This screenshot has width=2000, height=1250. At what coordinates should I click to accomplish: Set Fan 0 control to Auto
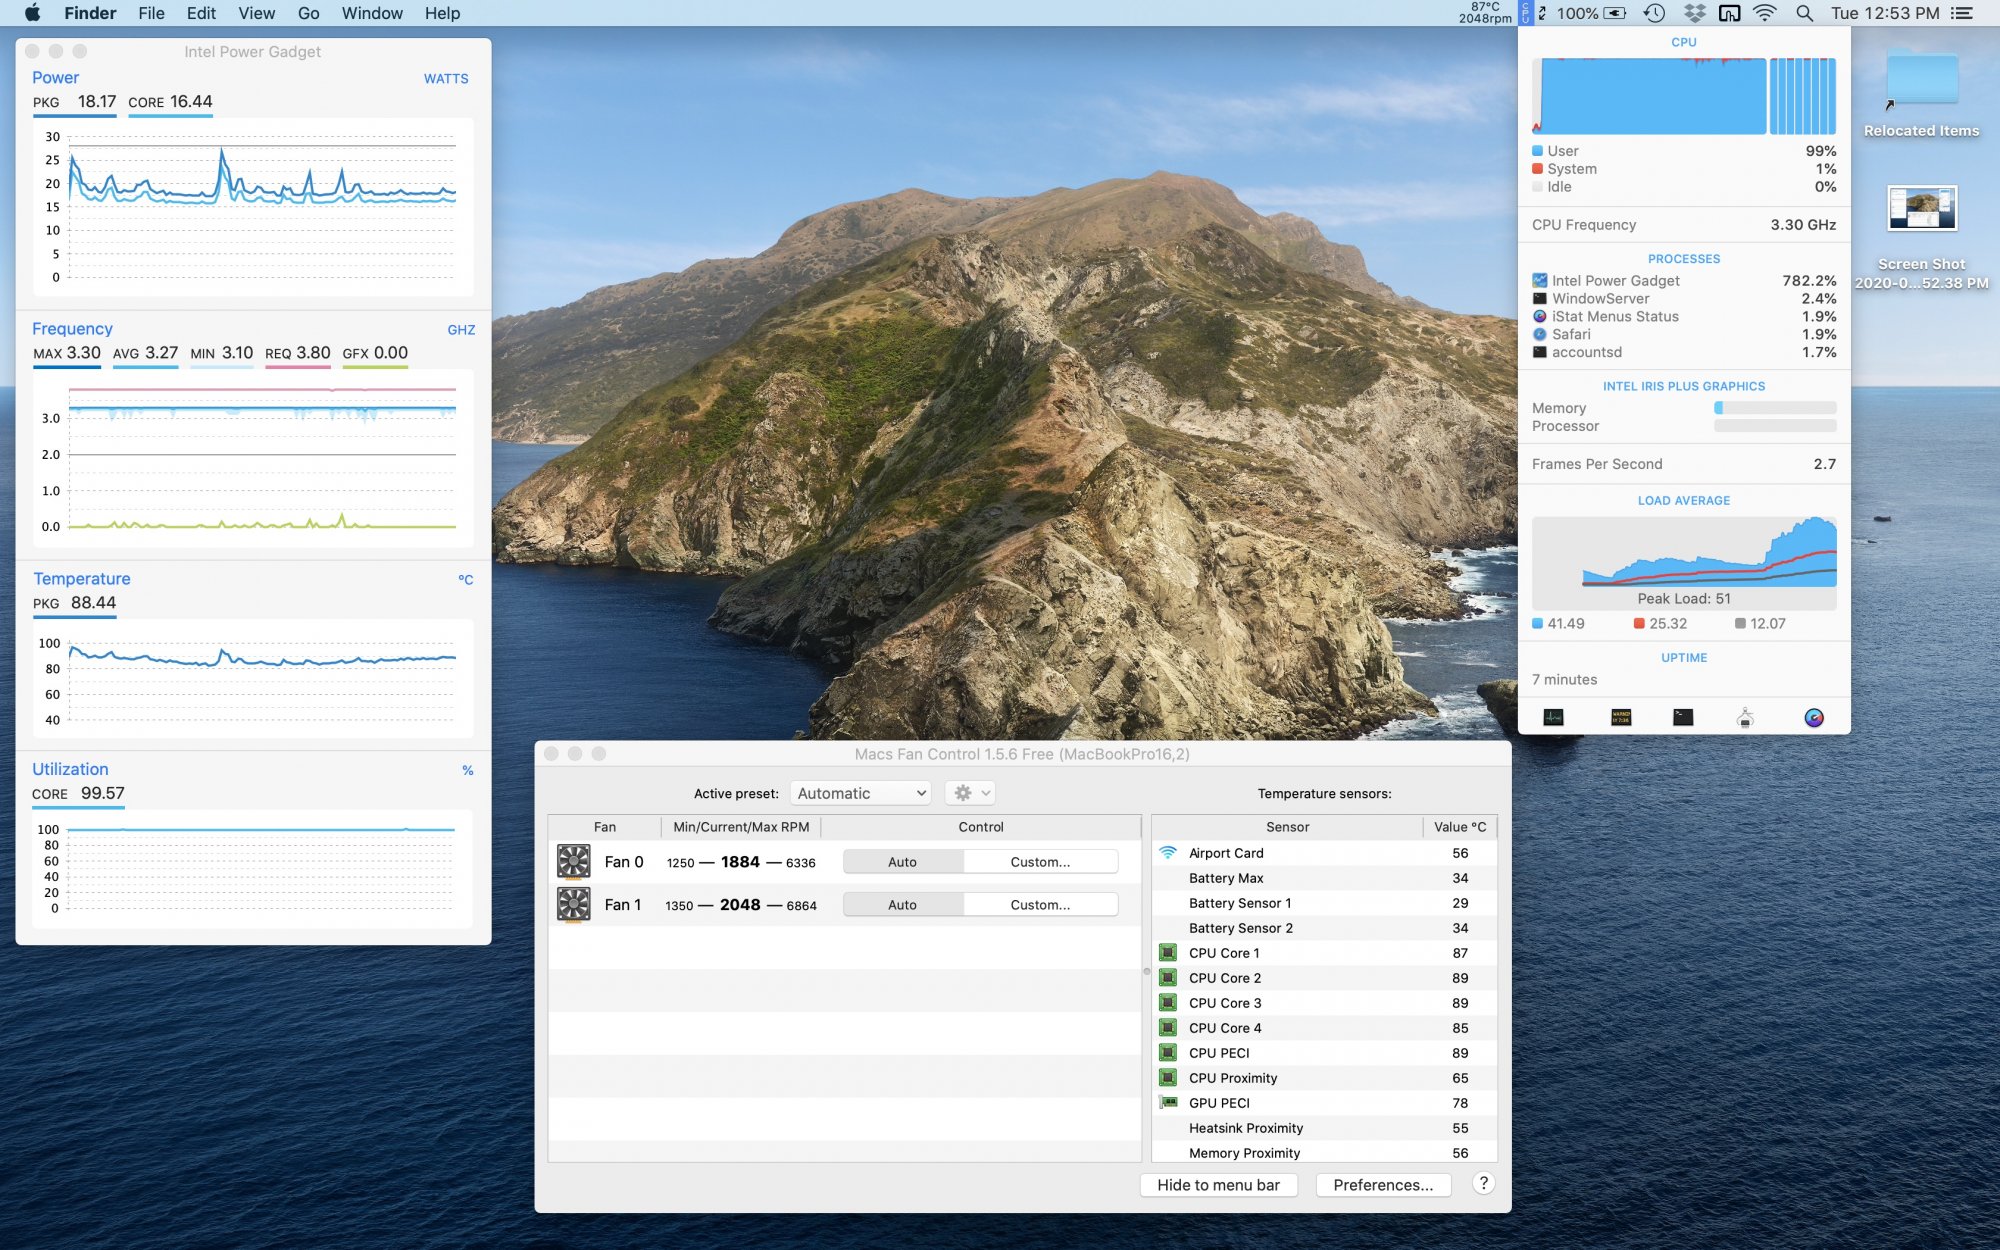902,862
